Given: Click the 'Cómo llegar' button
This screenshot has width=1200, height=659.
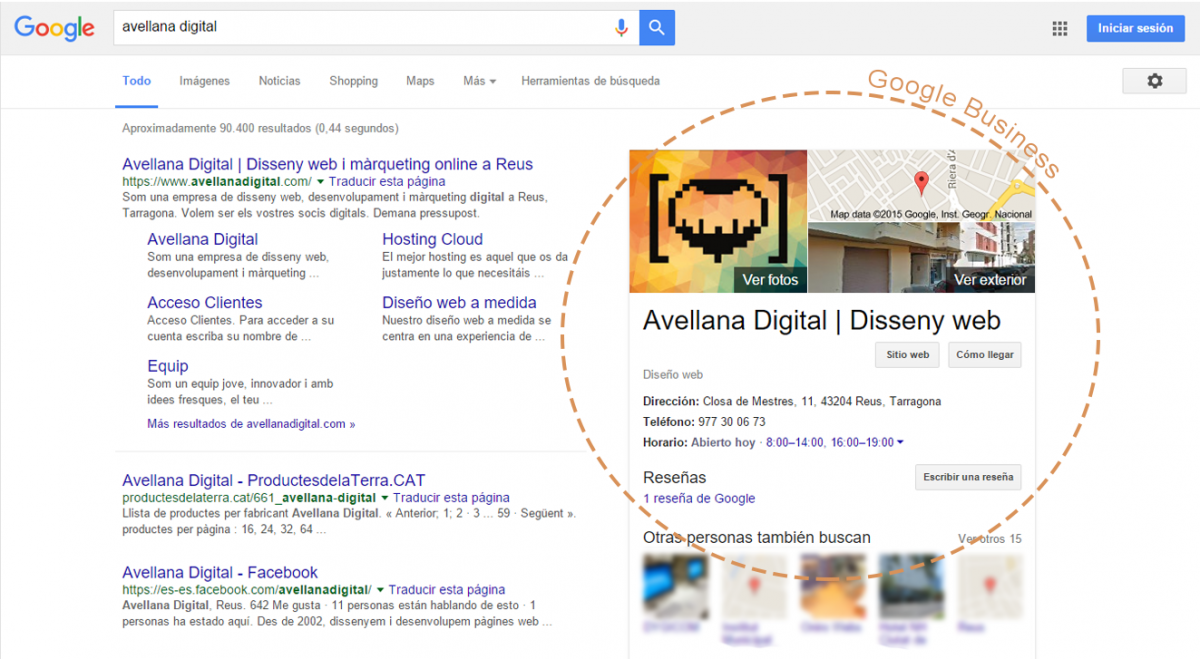Looking at the screenshot, I should 985,355.
